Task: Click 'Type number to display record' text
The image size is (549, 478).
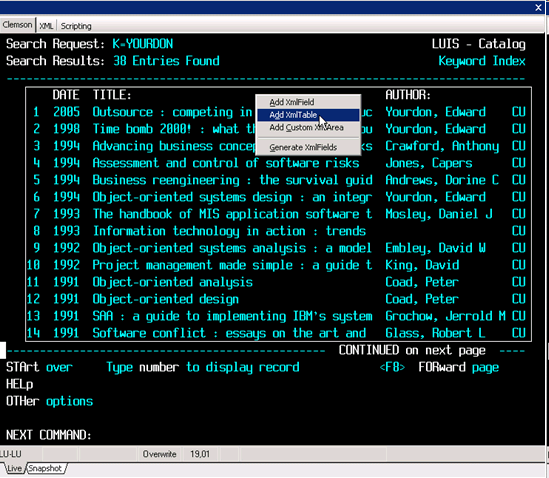Action: pyautogui.click(x=203, y=367)
